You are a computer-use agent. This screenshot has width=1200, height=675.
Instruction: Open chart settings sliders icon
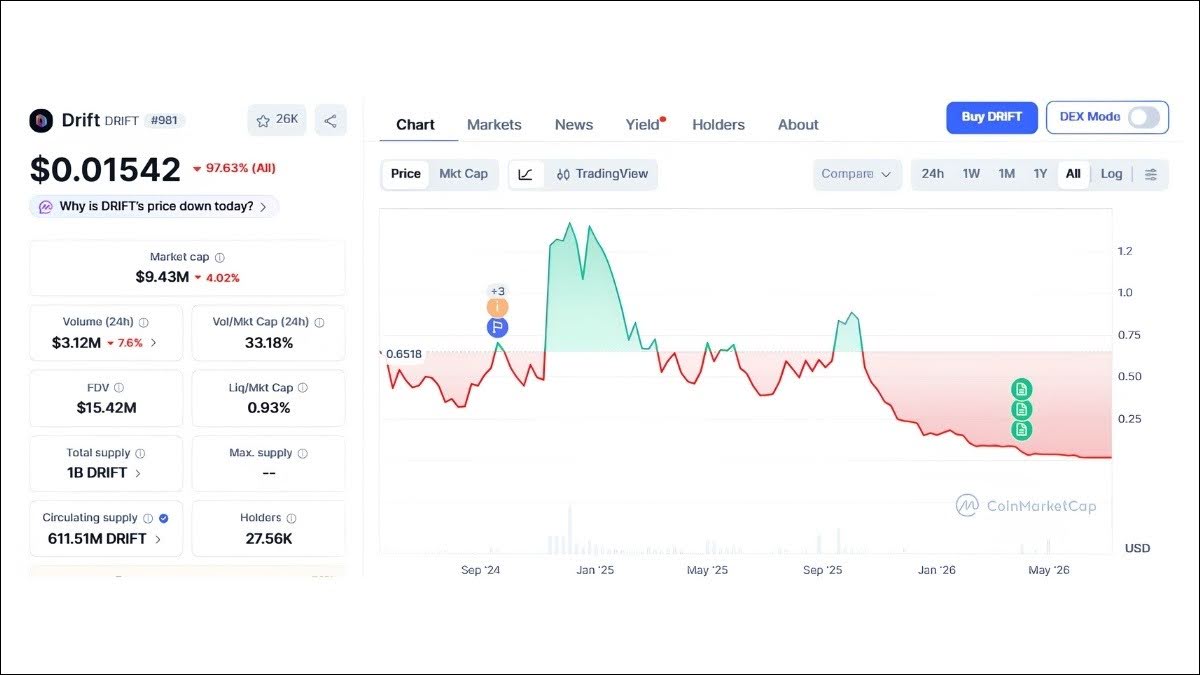(1151, 174)
